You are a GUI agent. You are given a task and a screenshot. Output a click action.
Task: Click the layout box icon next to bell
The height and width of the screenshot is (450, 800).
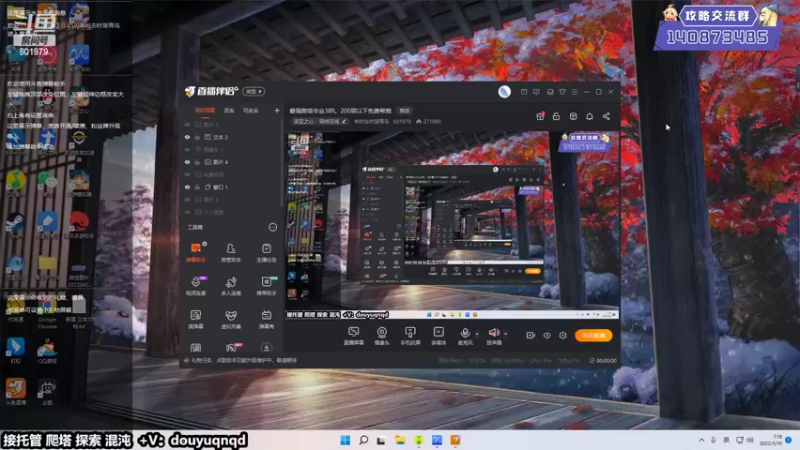coord(573,116)
